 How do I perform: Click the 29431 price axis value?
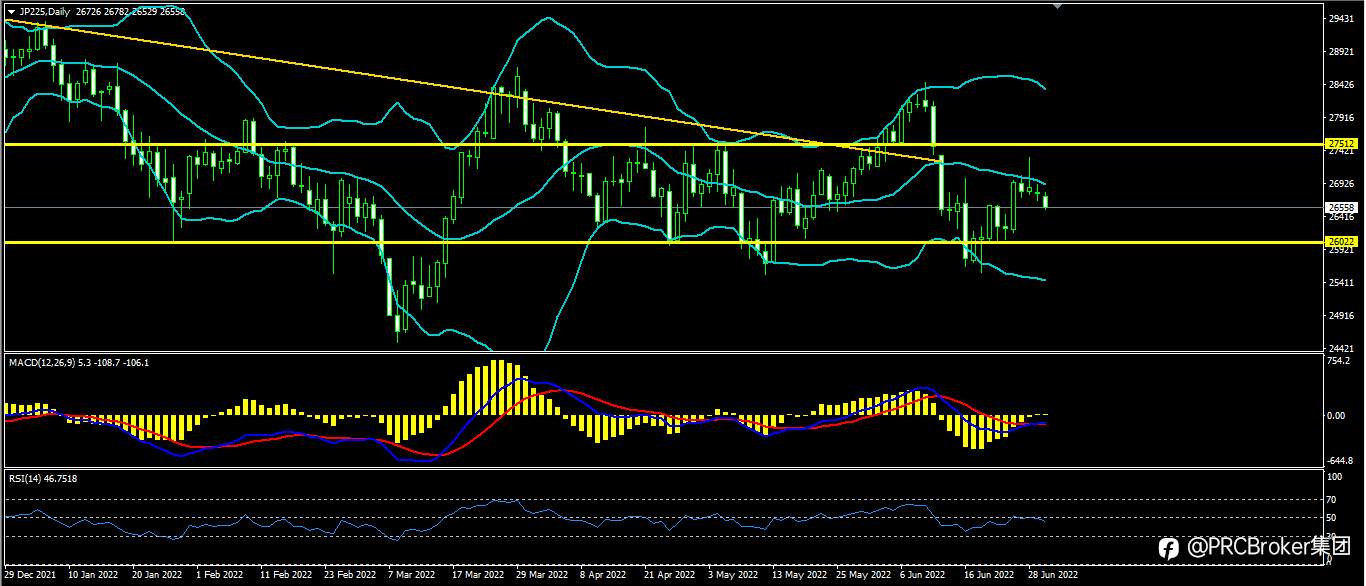[1341, 18]
